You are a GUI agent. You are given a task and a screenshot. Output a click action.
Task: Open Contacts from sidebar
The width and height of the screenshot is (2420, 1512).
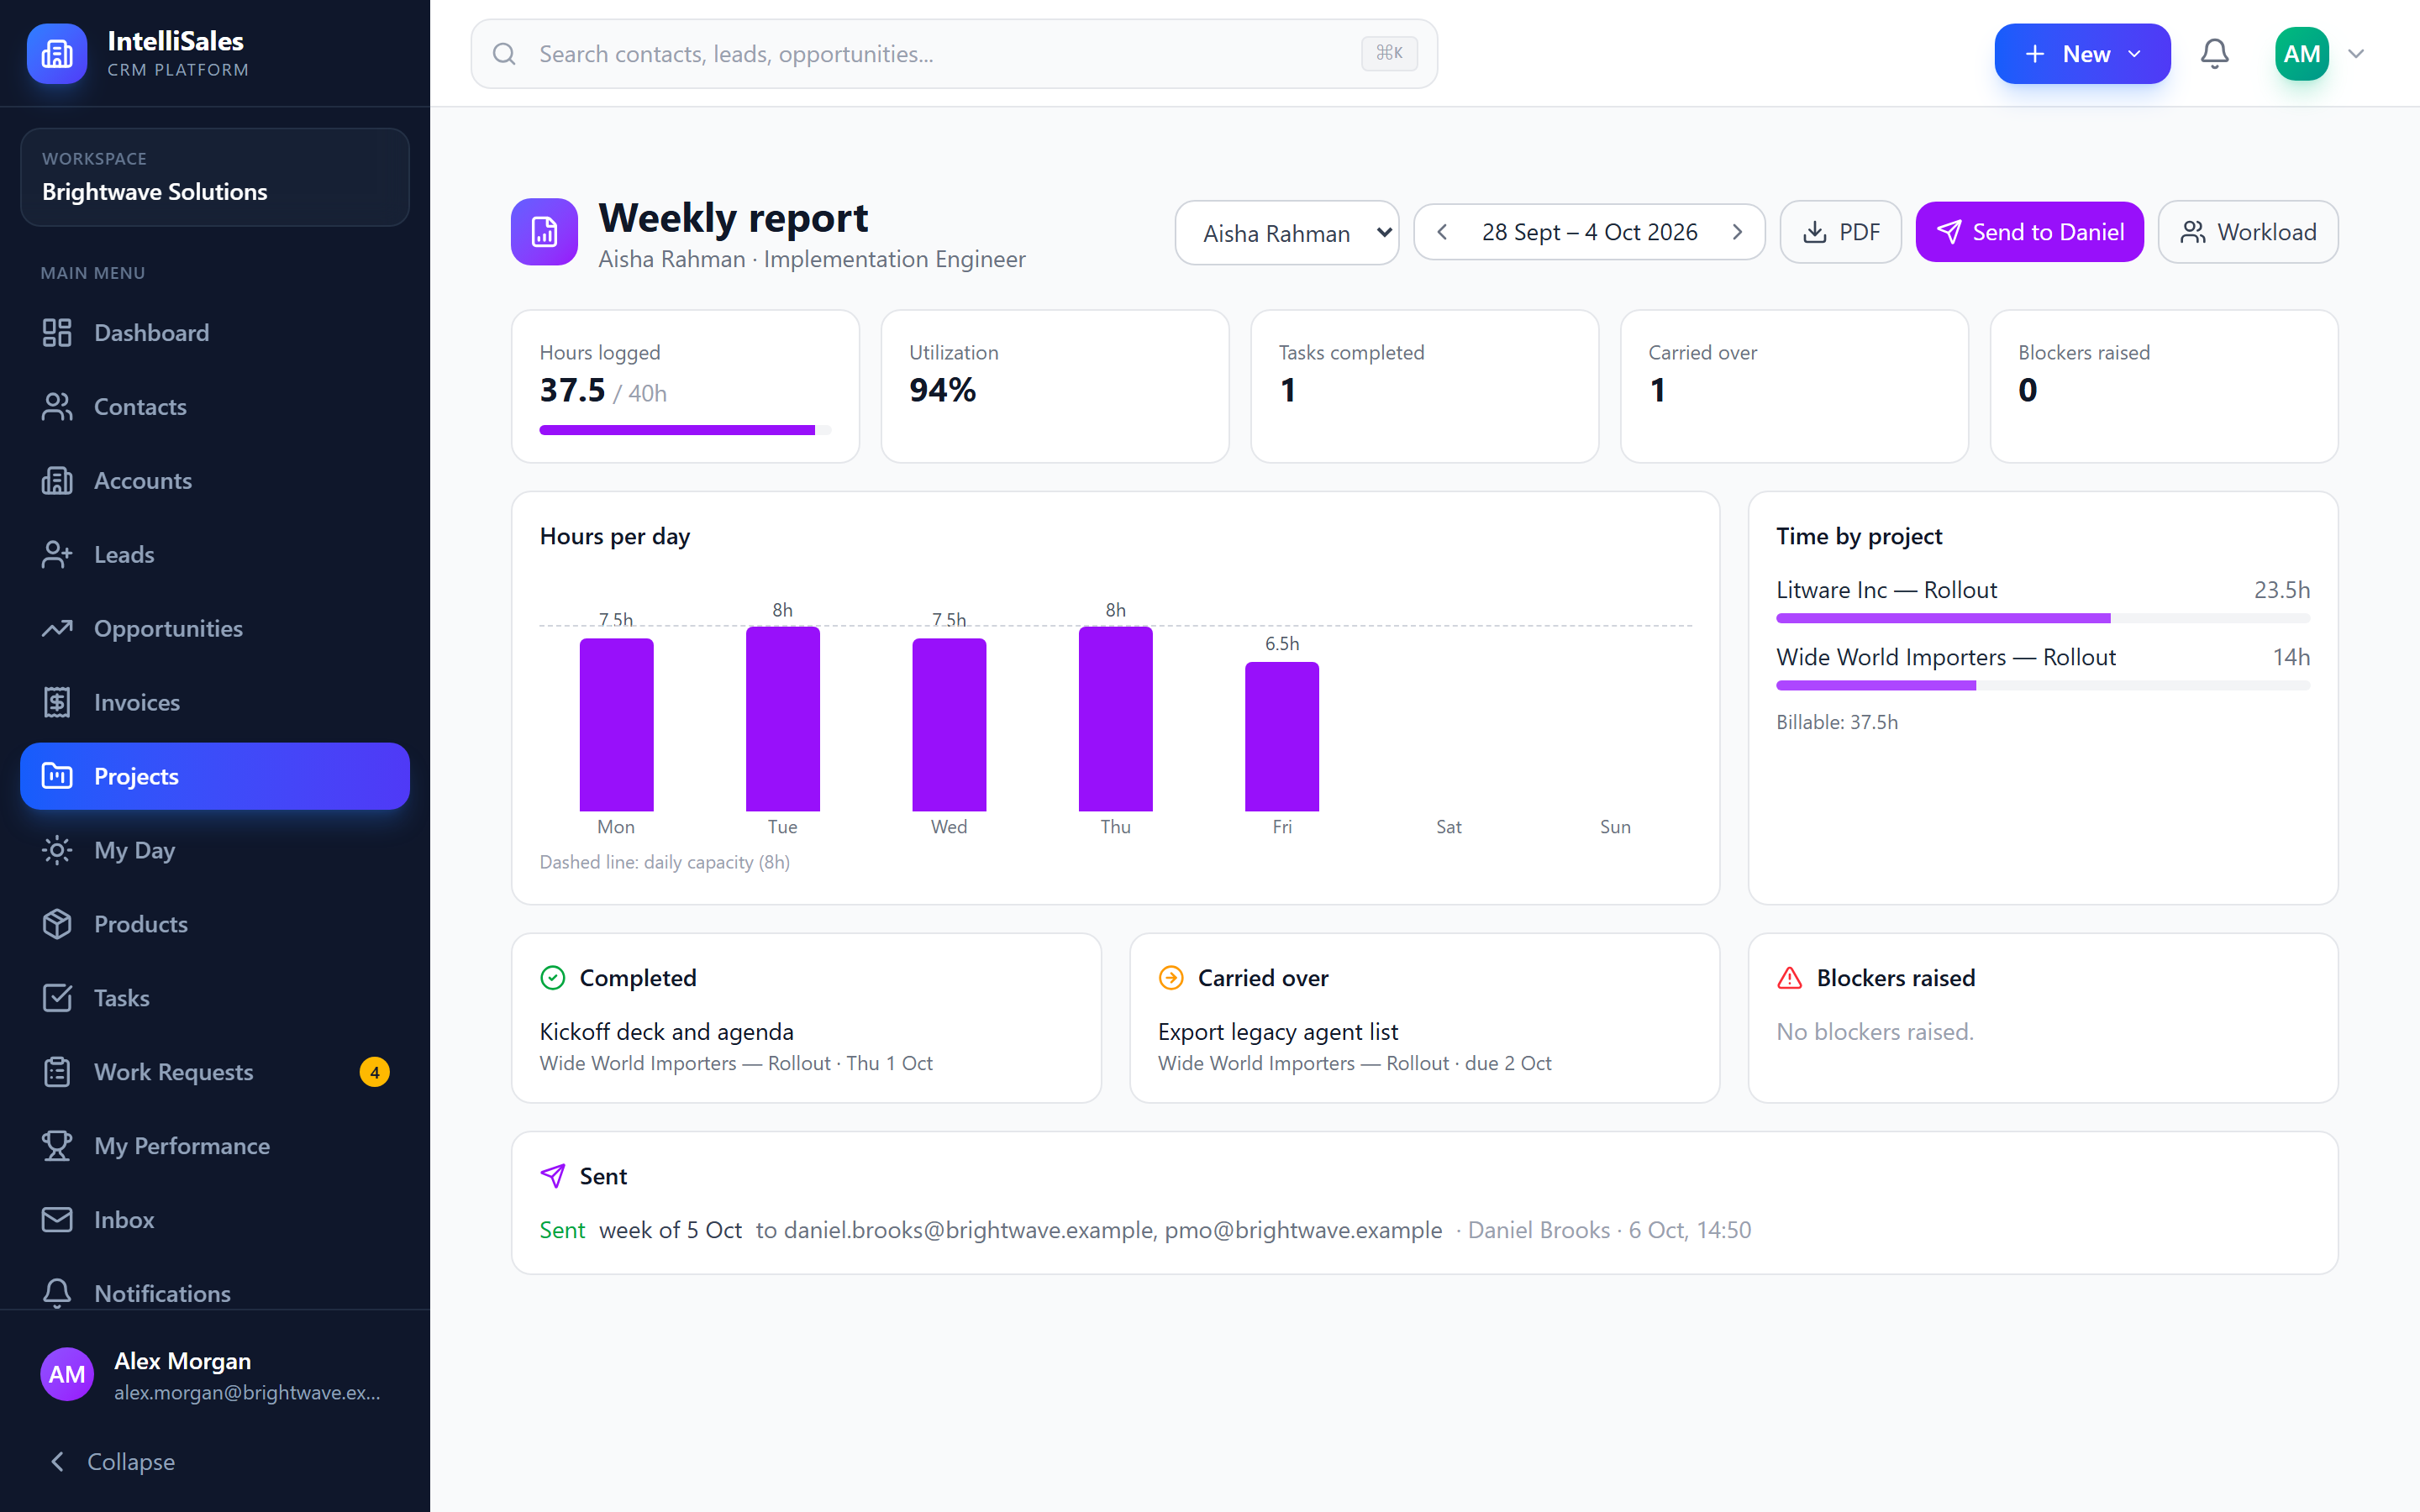(215, 407)
